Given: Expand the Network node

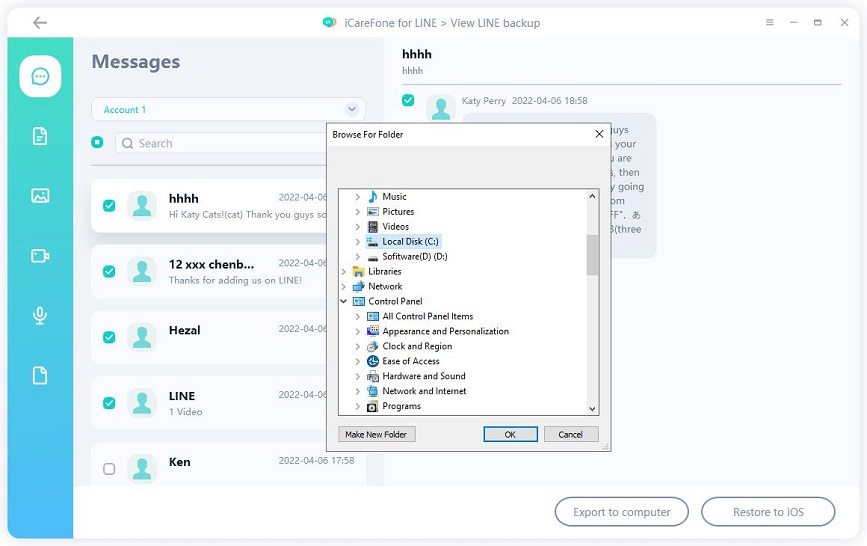Looking at the screenshot, I should pyautogui.click(x=343, y=286).
